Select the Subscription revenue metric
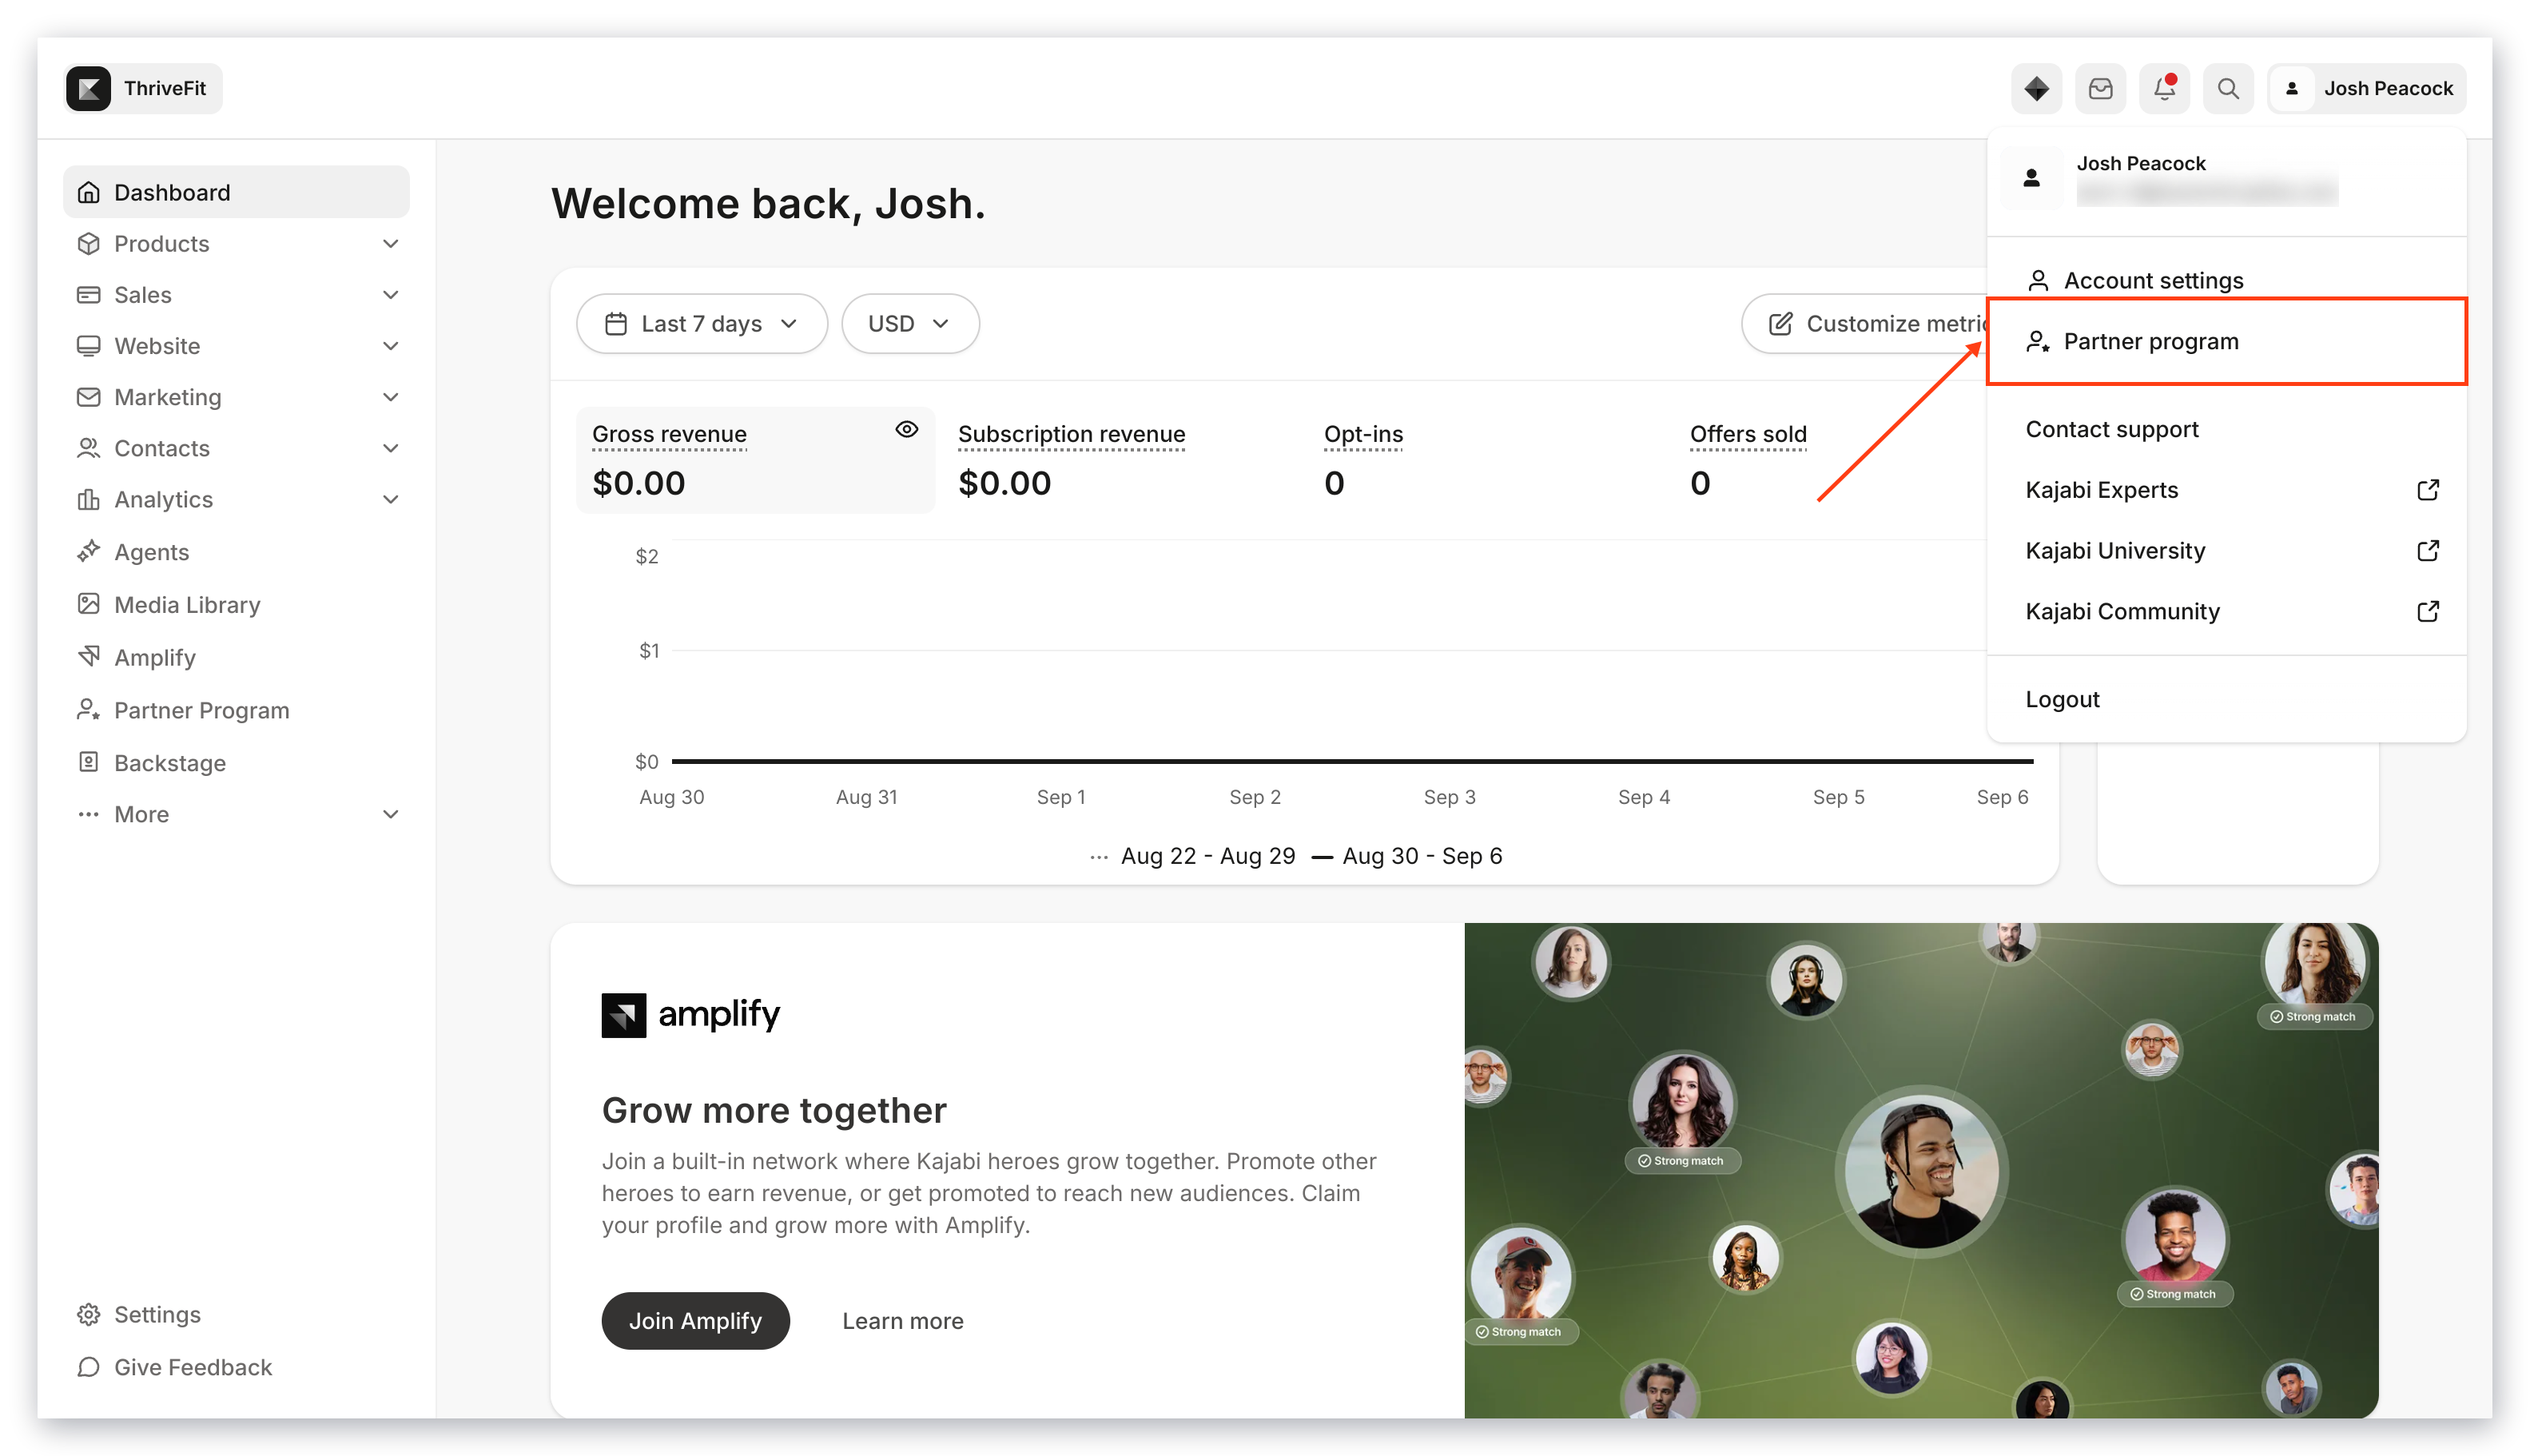Screen dimensions: 2530x1456 (x=1071, y=460)
